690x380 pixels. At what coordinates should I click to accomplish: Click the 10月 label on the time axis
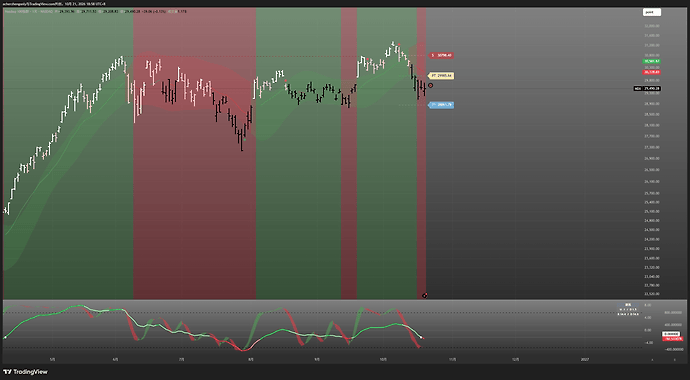pos(383,359)
